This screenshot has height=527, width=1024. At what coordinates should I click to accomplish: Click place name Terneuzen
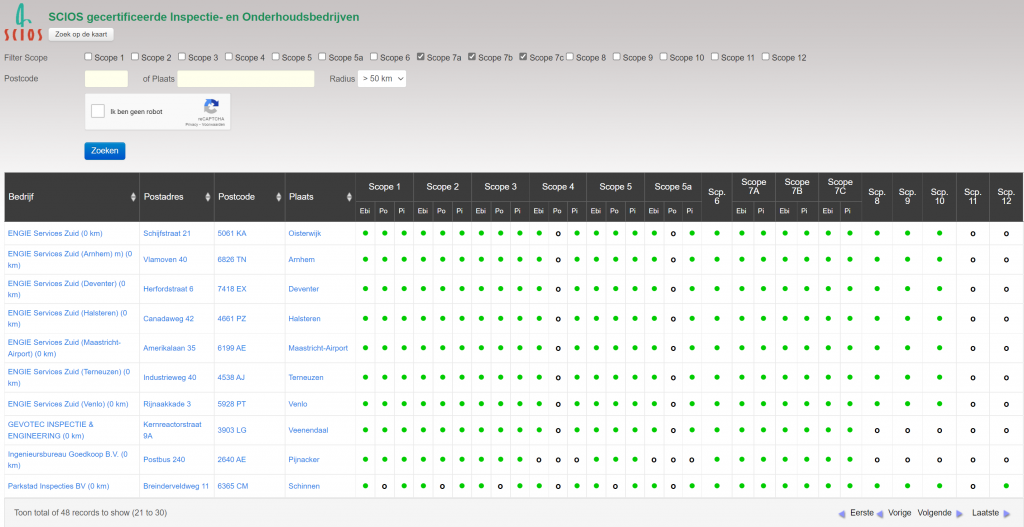coord(306,377)
